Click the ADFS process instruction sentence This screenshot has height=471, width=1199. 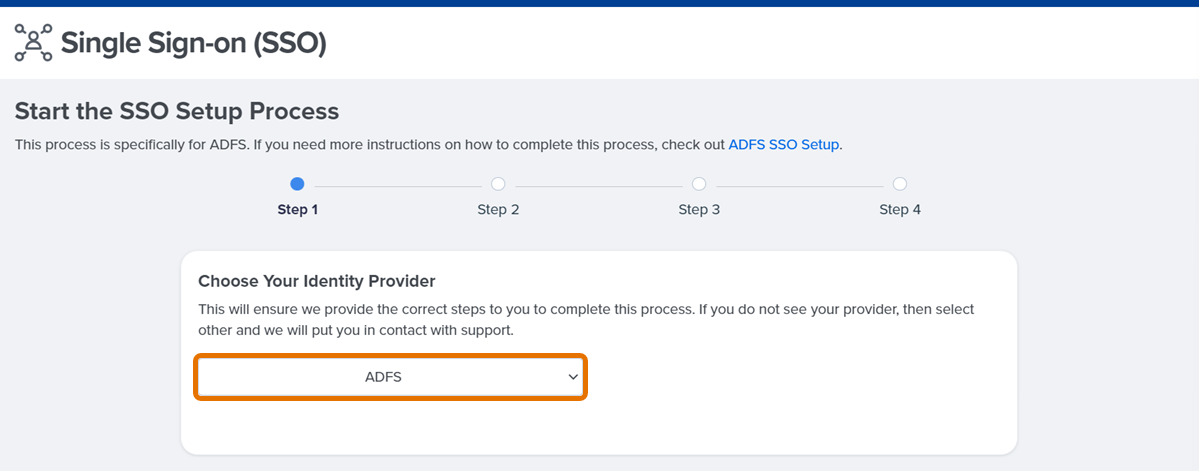click(428, 145)
